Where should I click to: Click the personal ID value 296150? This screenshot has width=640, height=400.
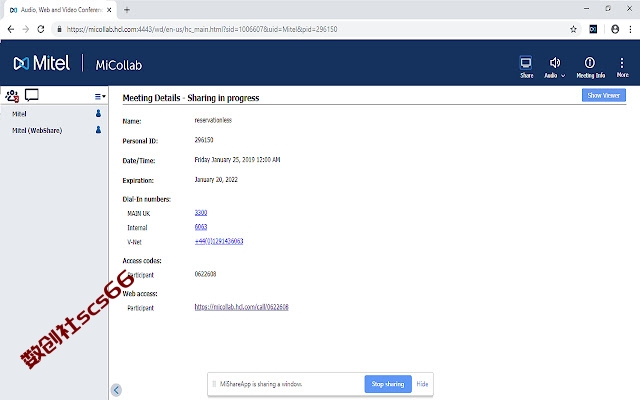point(204,140)
